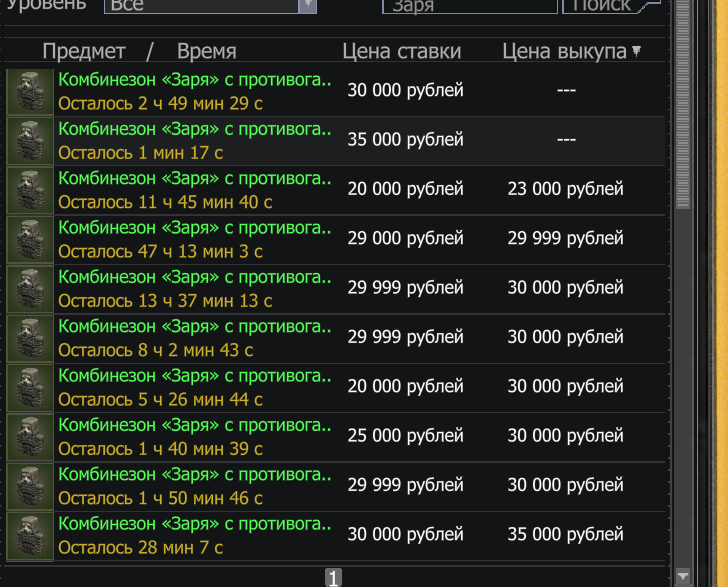728x587 pixels.
Task: Select item icon of lot with 2 ч 49 мин left
Action: pyautogui.click(x=30, y=91)
